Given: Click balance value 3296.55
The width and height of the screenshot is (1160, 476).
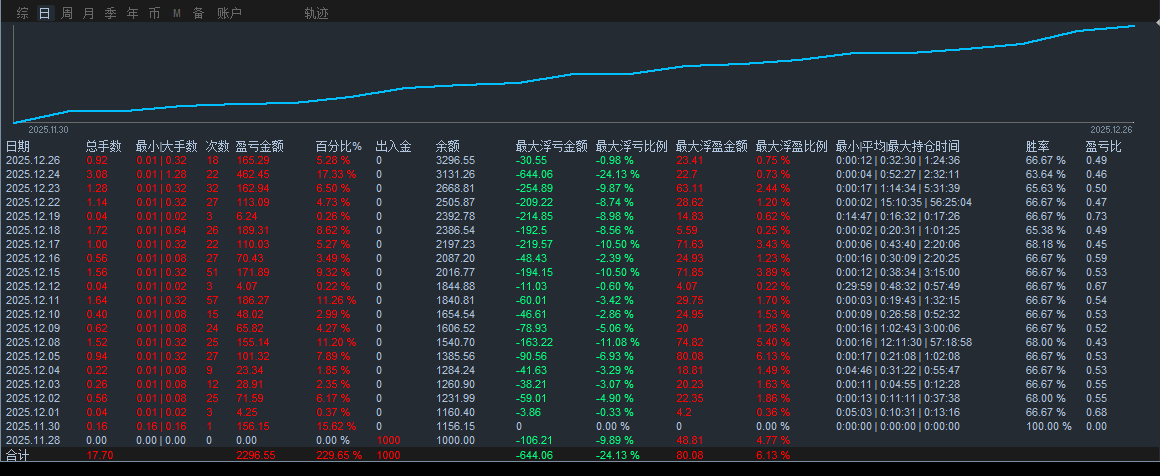Looking at the screenshot, I should click(x=455, y=159).
